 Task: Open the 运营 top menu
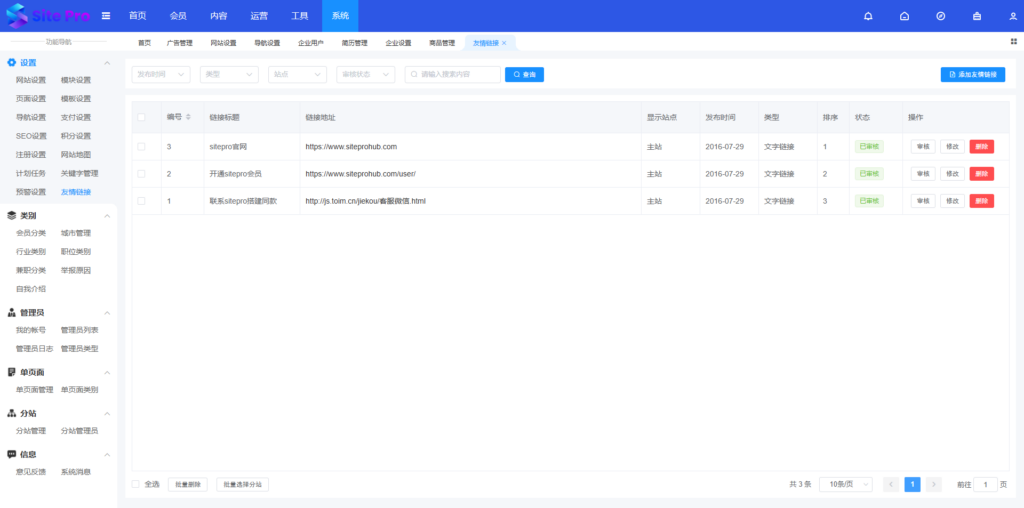point(259,16)
